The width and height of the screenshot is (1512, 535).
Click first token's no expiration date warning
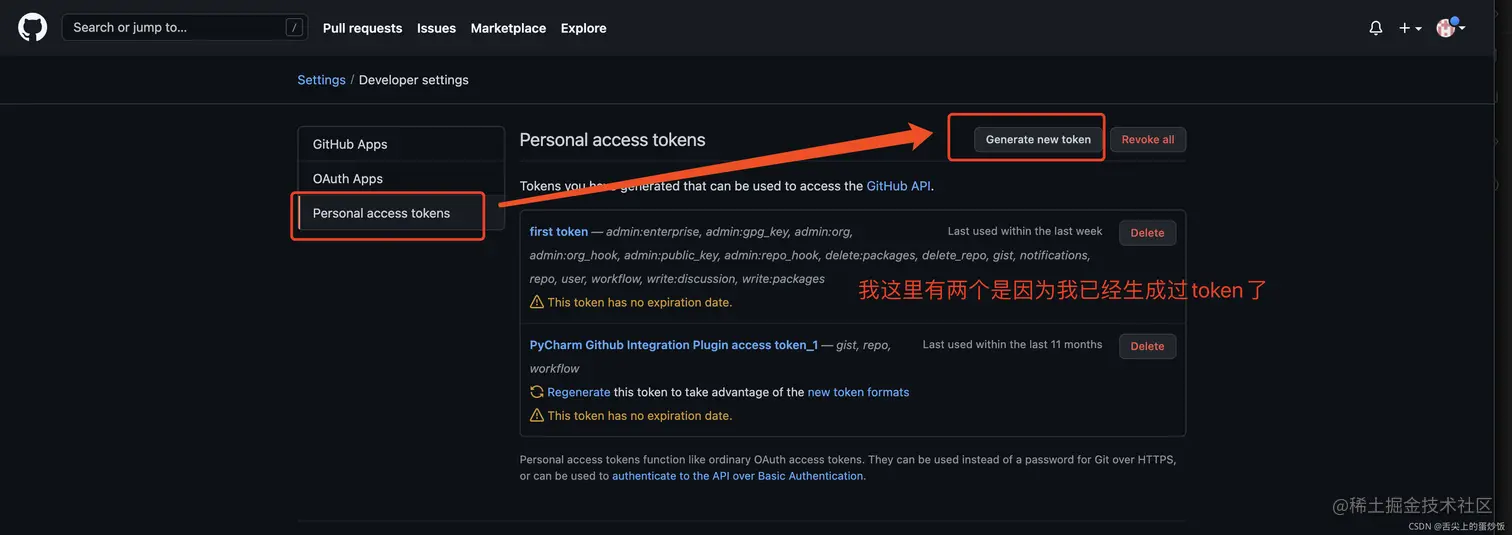point(639,302)
